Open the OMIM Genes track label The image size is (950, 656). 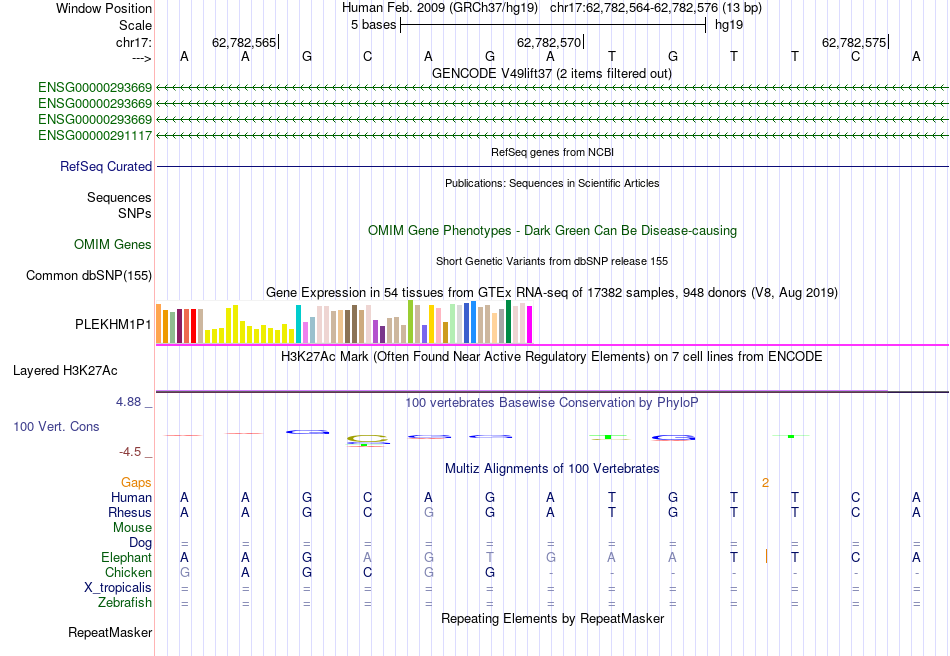[x=113, y=244]
